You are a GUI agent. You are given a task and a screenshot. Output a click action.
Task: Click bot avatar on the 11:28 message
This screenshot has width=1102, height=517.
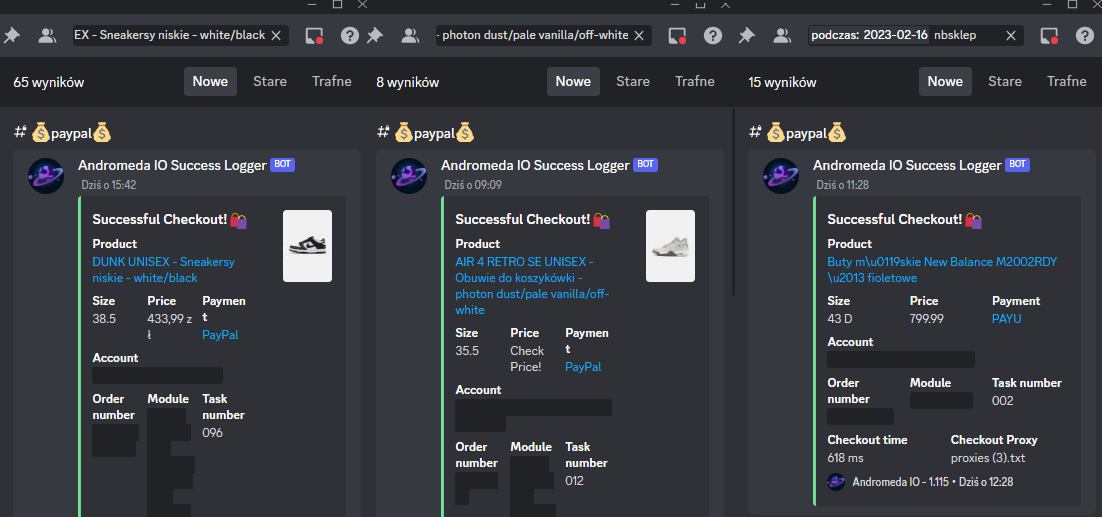coord(781,176)
